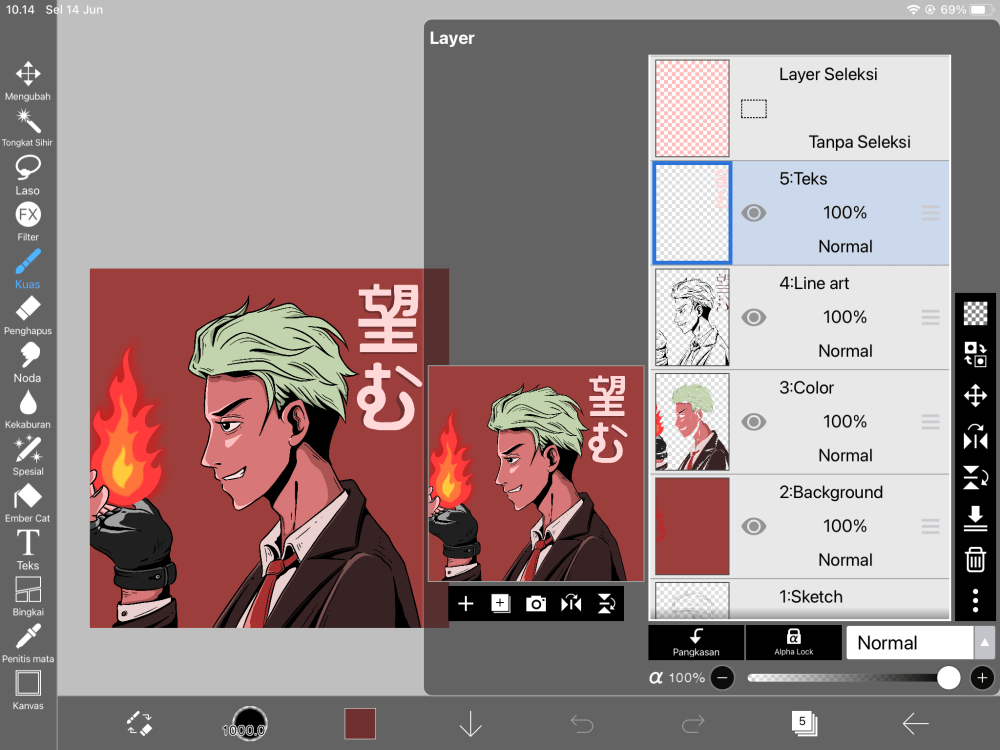Flip layer vertically under preview
Screen dimensions: 1000x750
pos(606,603)
